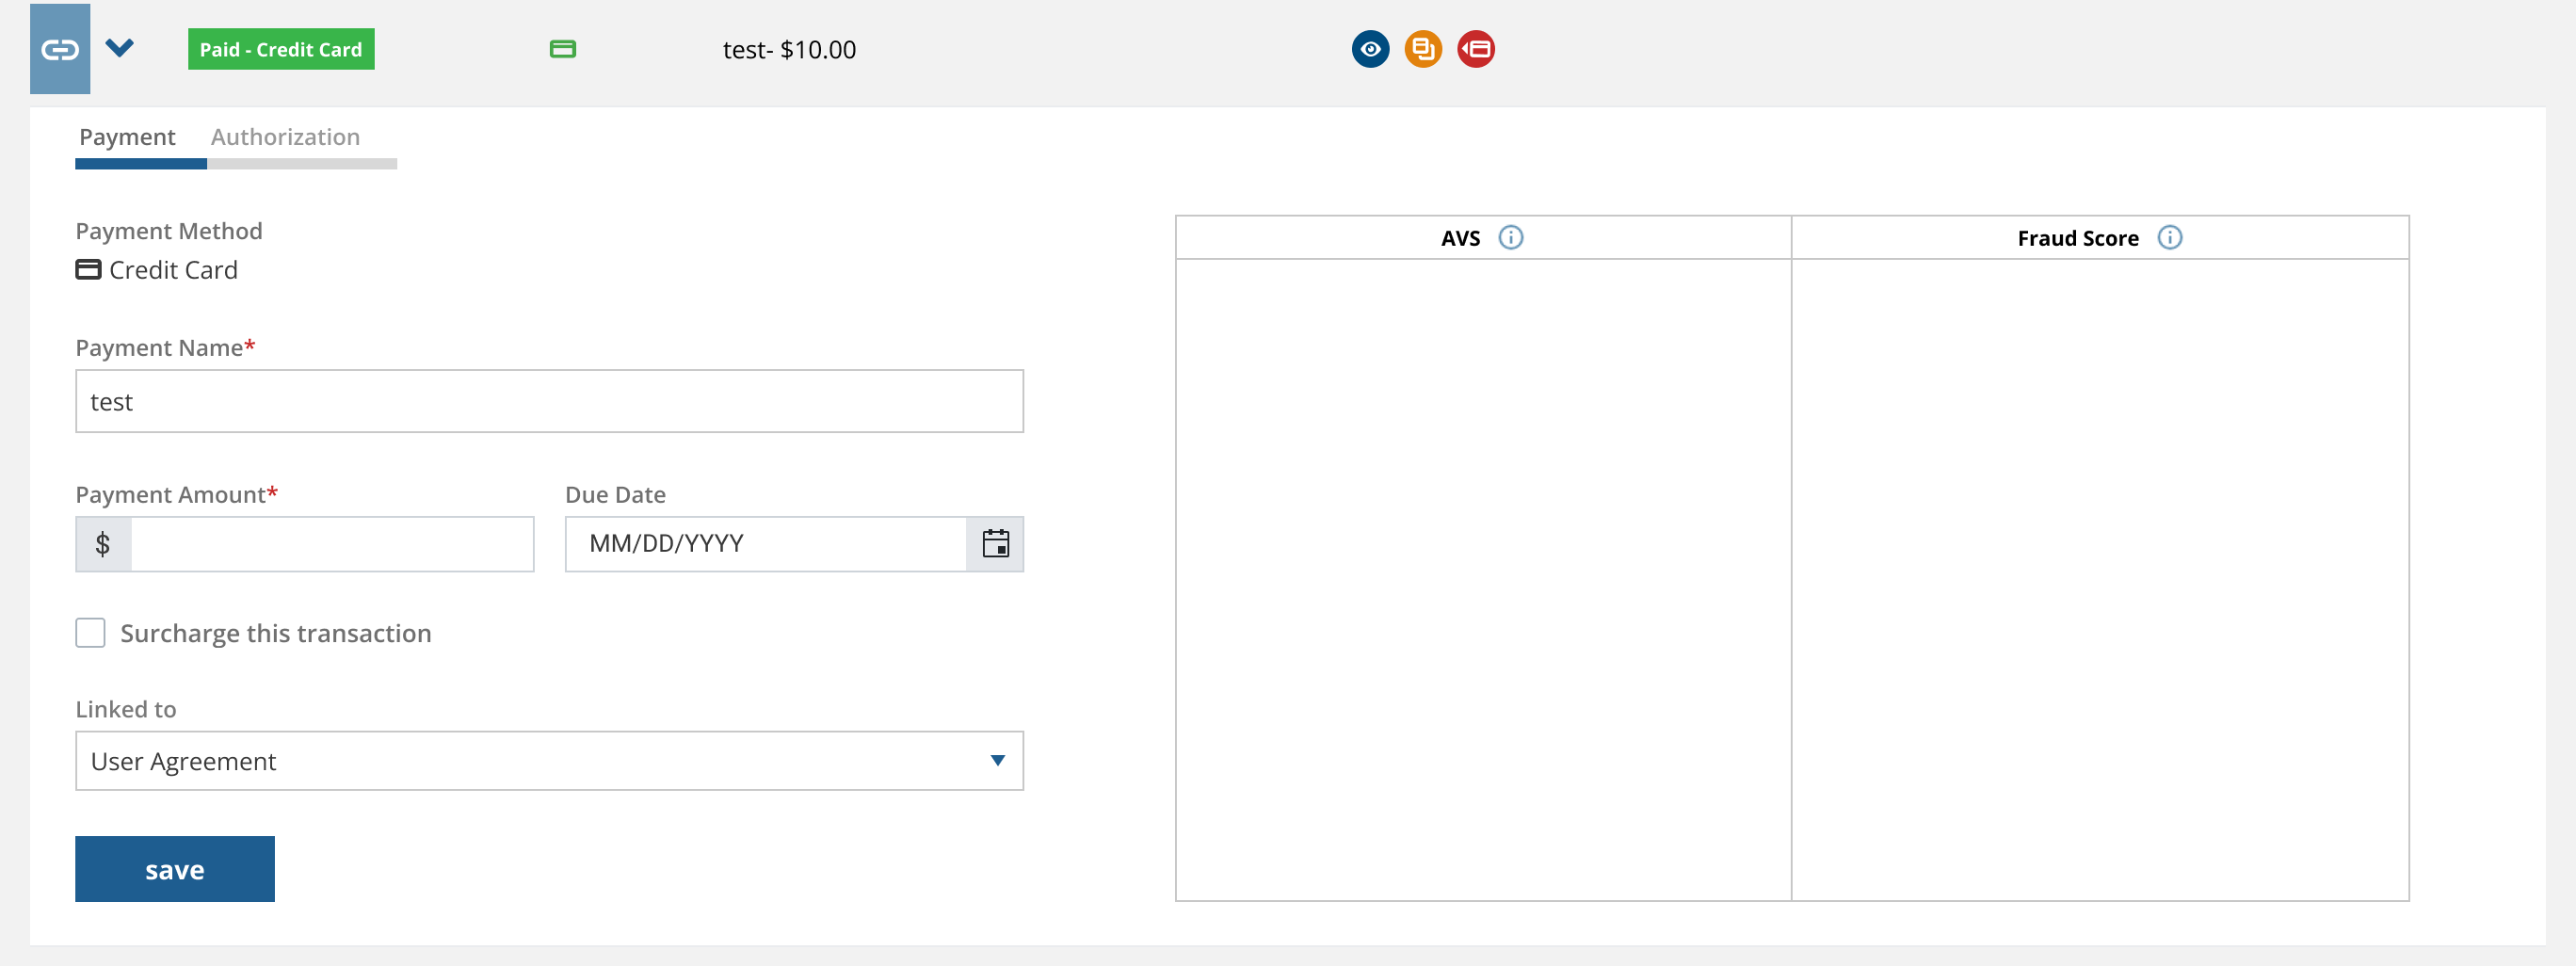This screenshot has height=966, width=2576.
Task: Click the save button
Action: click(175, 869)
